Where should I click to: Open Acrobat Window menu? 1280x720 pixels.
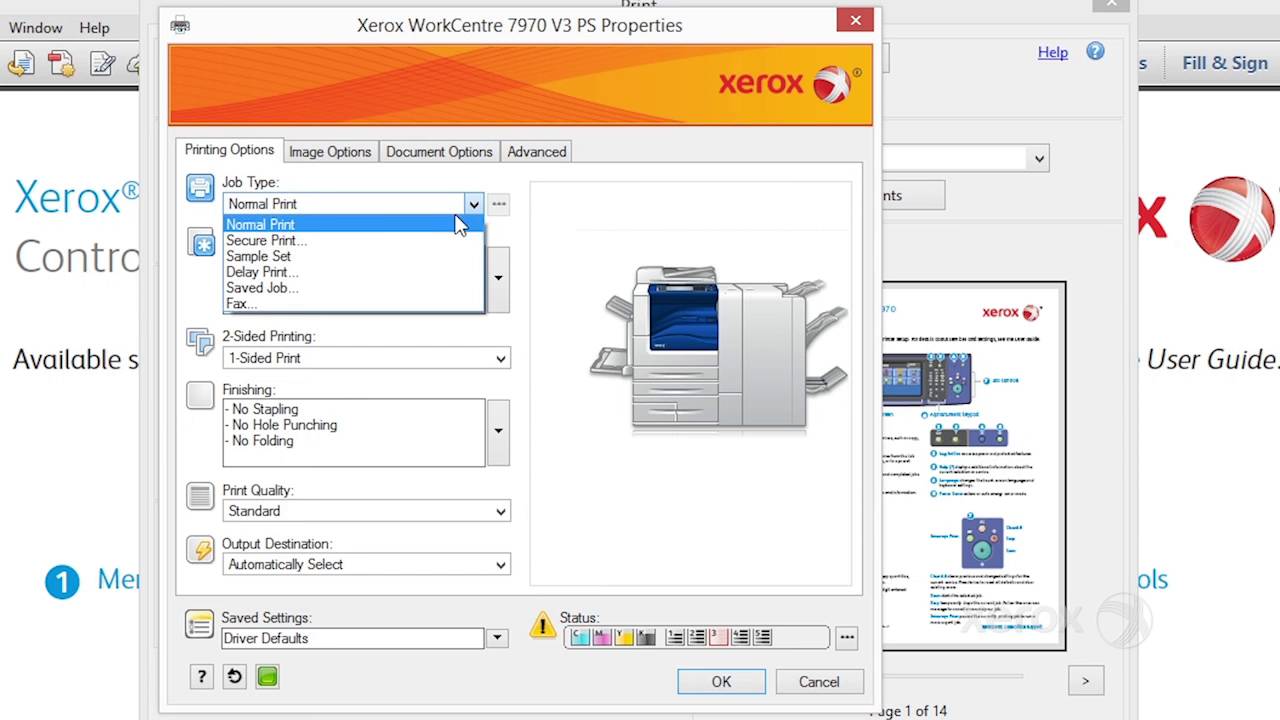(36, 28)
